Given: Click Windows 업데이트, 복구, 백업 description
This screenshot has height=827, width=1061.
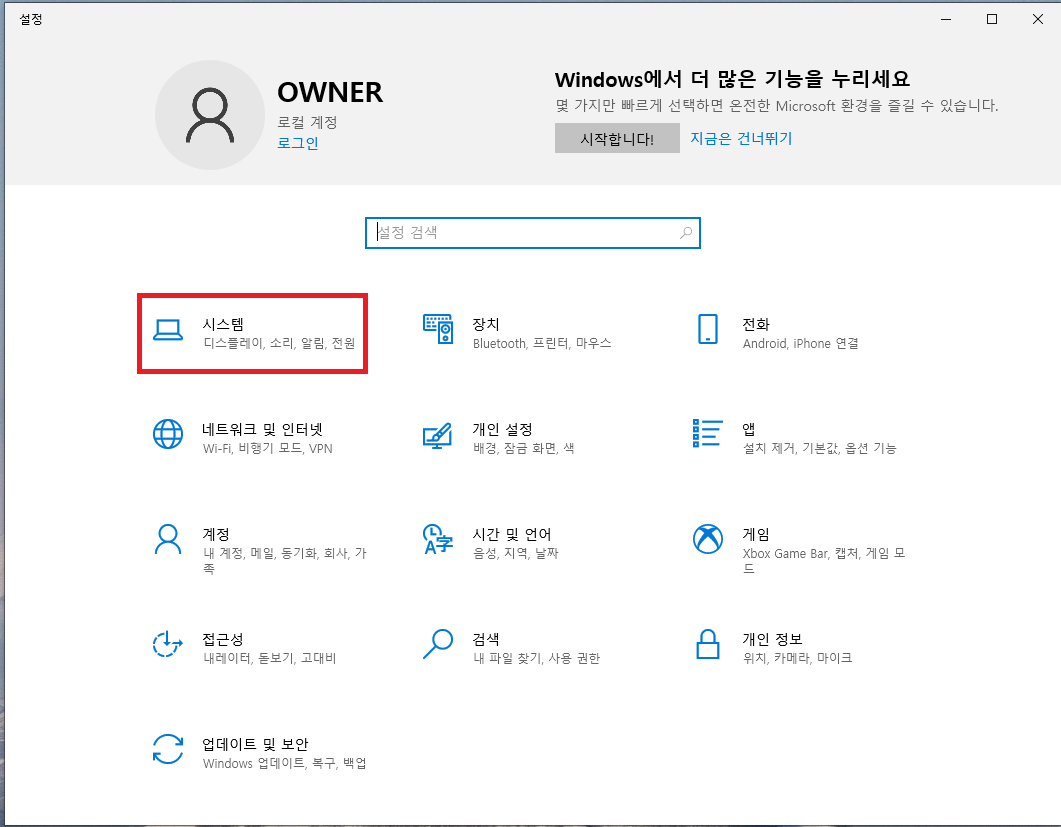Looking at the screenshot, I should click(284, 763).
